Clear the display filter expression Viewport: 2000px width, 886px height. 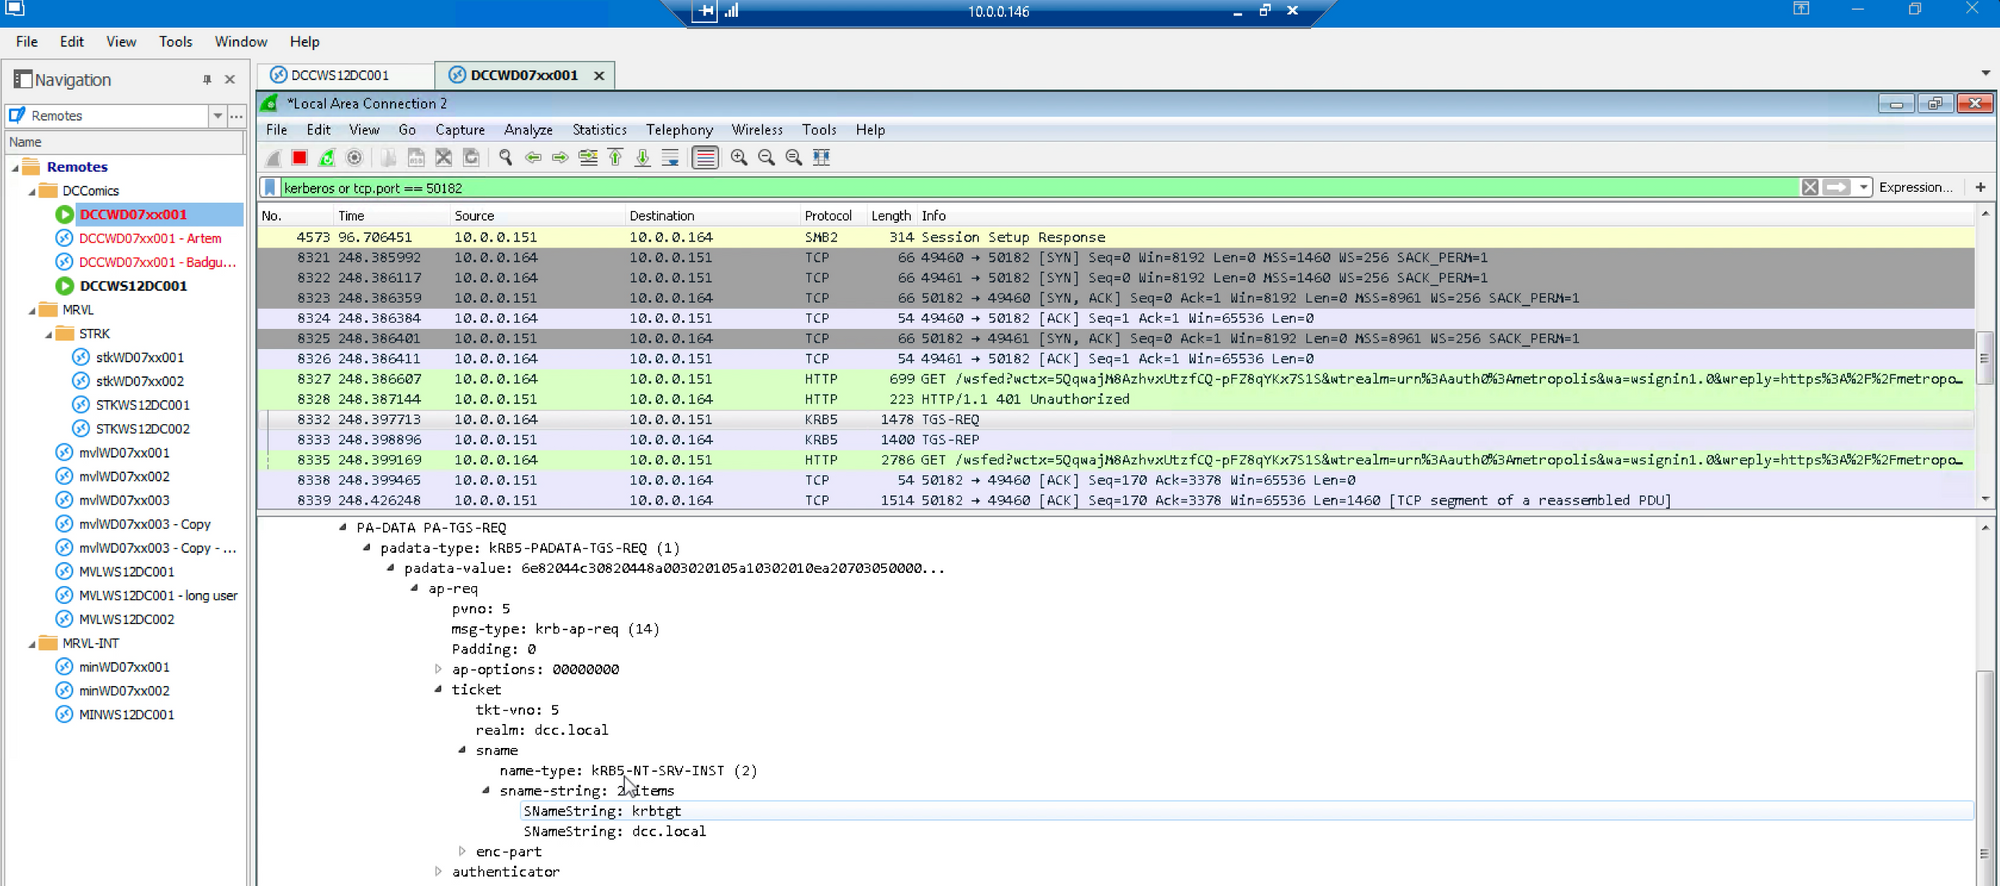(1810, 187)
